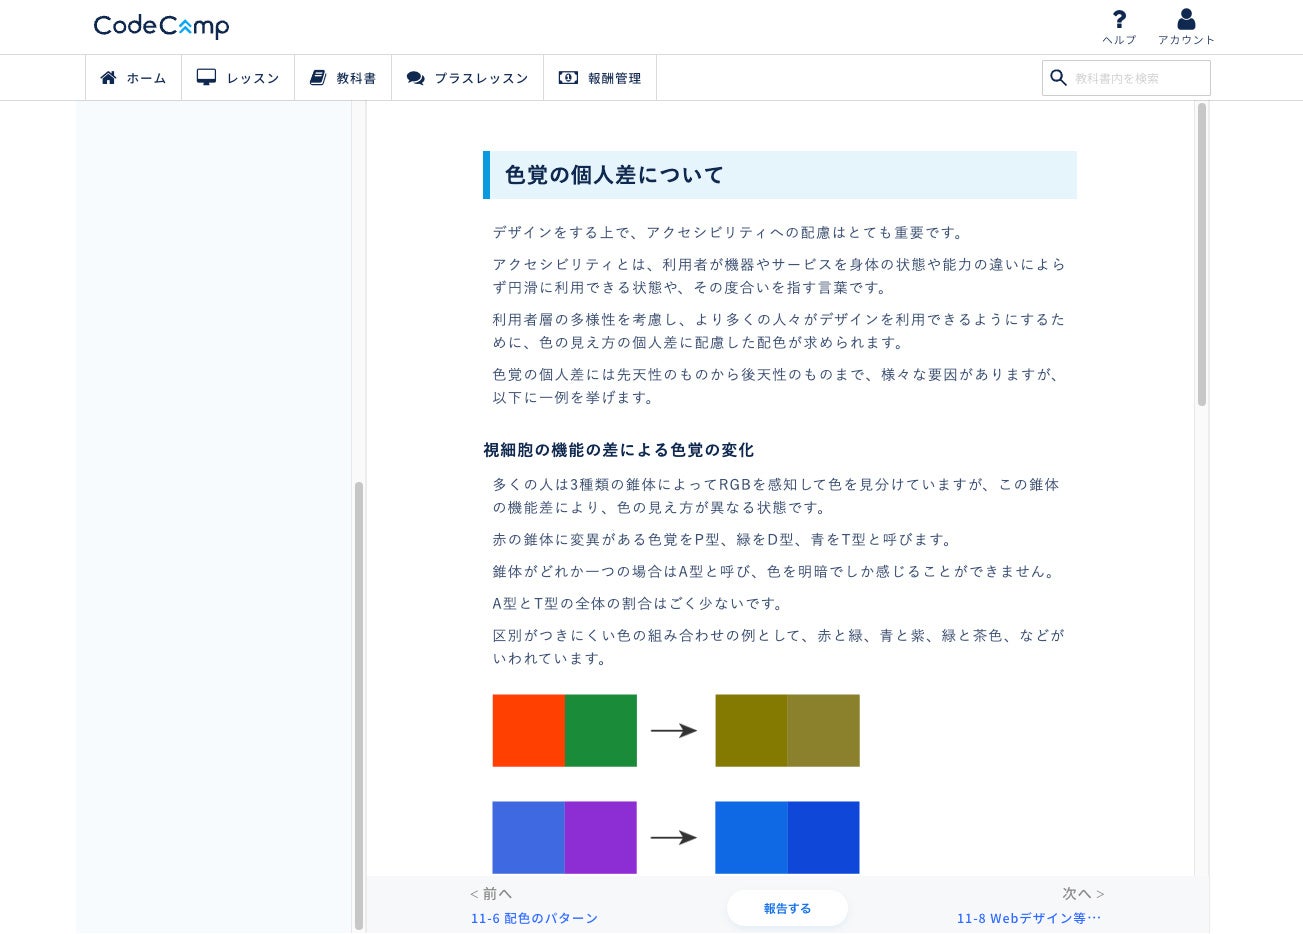Click the house icon beside ホーム
This screenshot has height=934, width=1303.
click(x=109, y=77)
